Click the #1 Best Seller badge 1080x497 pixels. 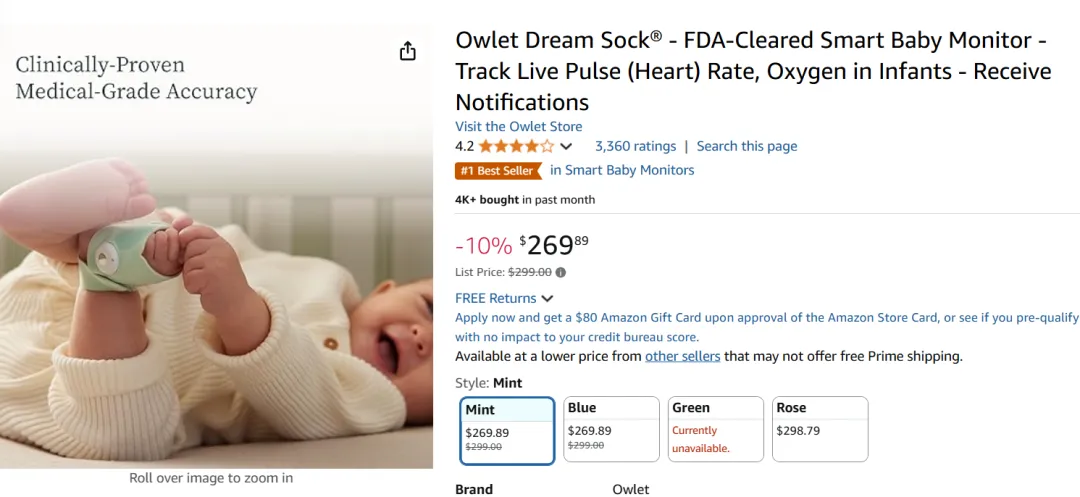click(x=499, y=170)
